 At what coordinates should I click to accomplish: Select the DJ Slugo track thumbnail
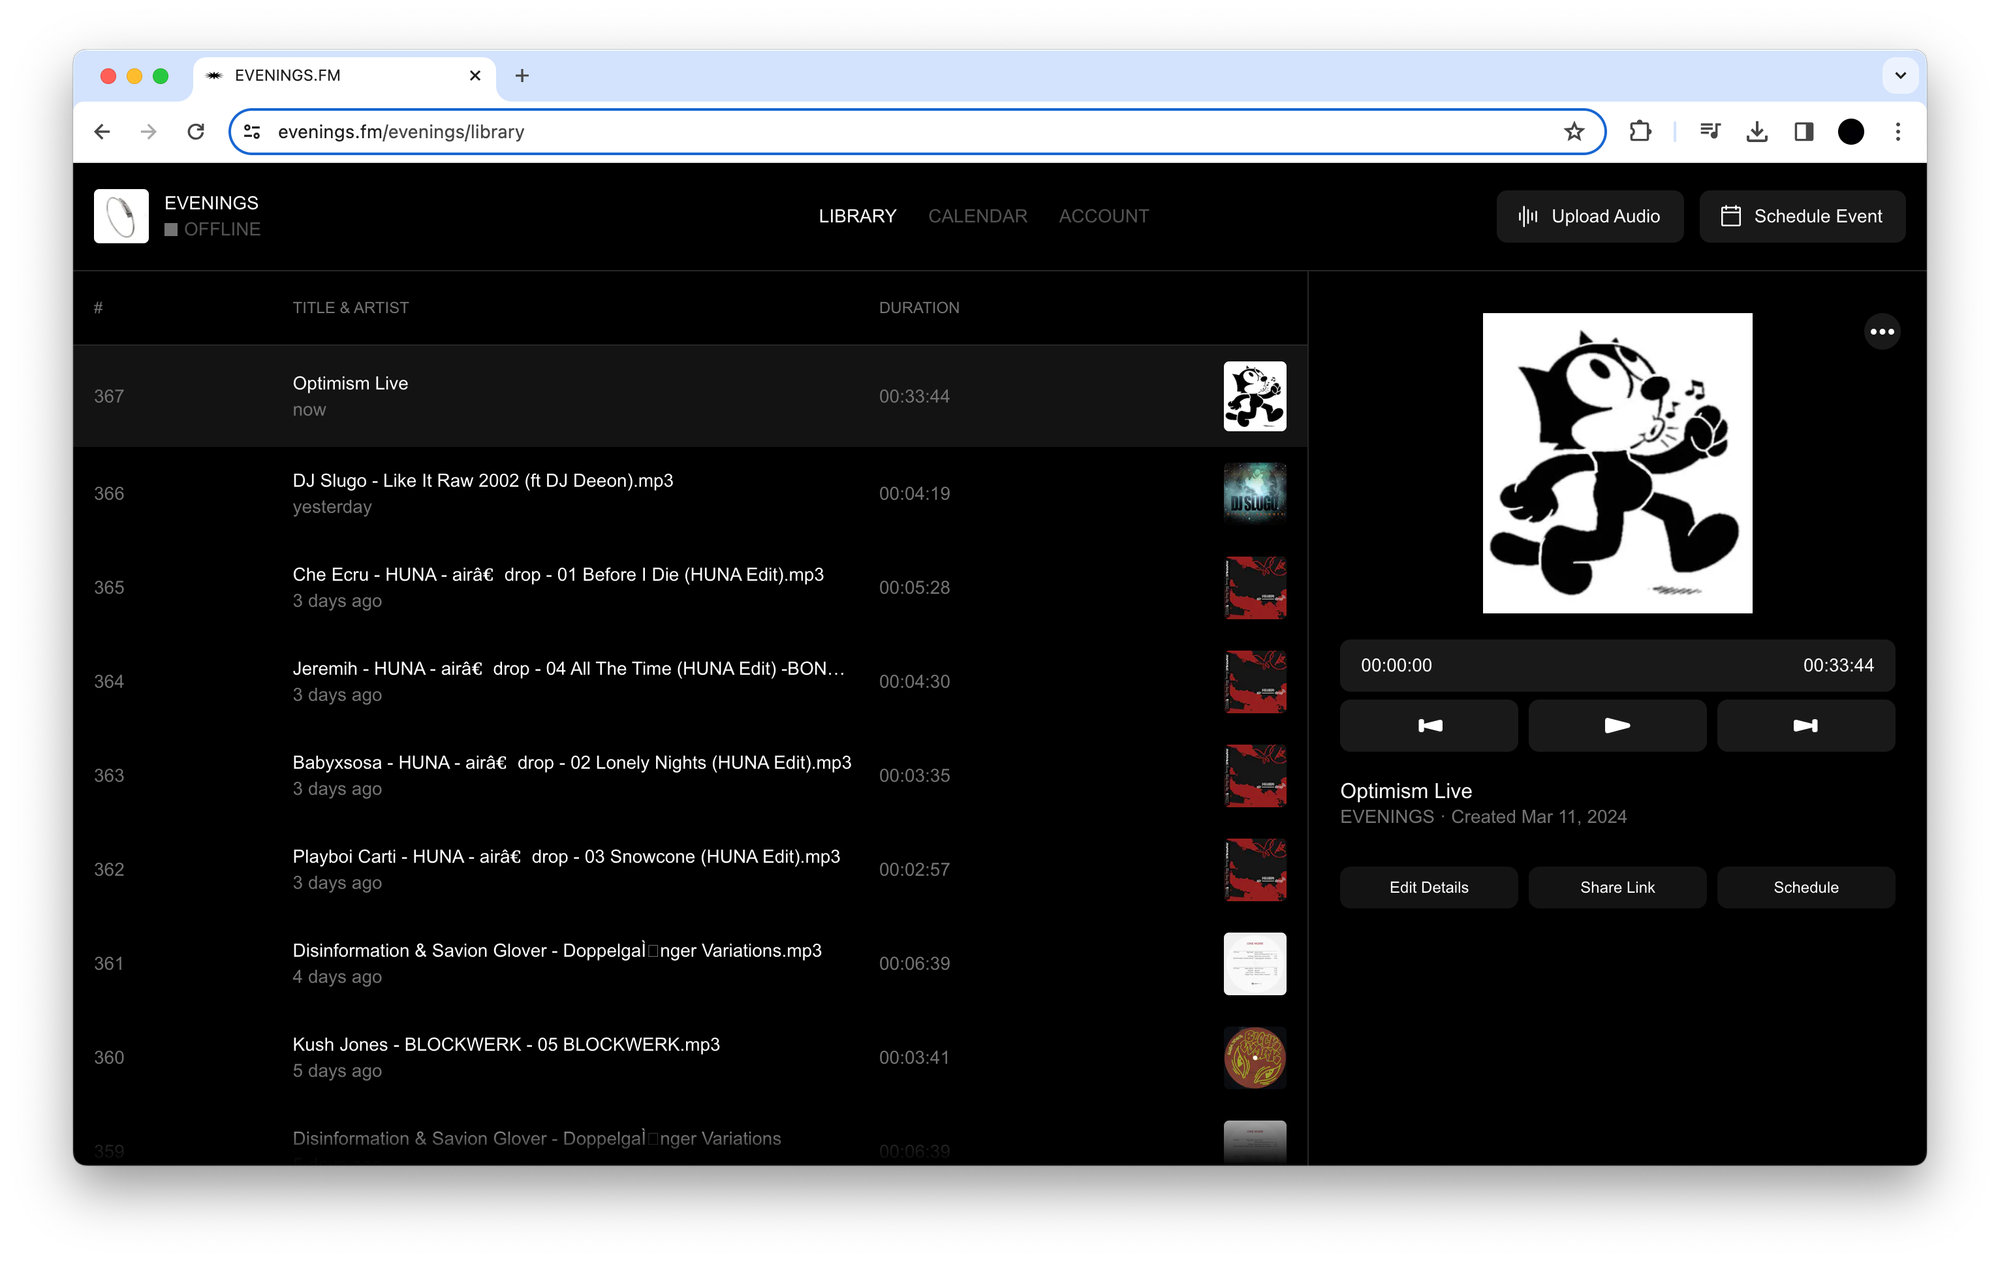pos(1254,493)
